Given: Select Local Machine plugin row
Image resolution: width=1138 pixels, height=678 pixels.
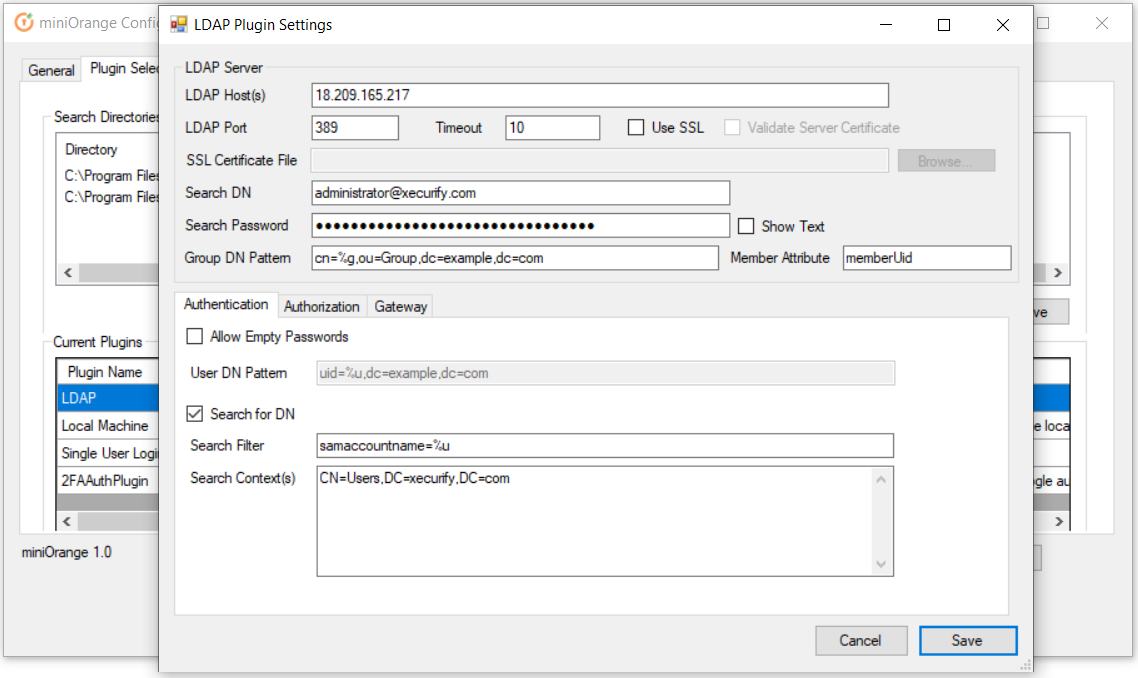Looking at the screenshot, I should 107,425.
